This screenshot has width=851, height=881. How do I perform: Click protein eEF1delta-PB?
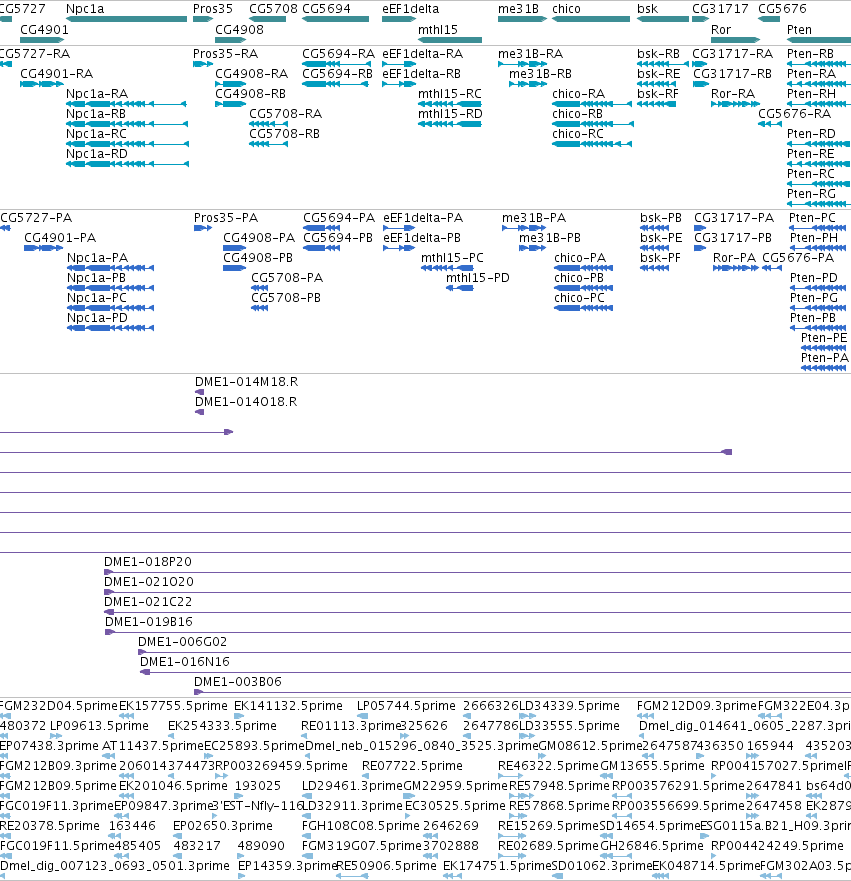coord(422,238)
